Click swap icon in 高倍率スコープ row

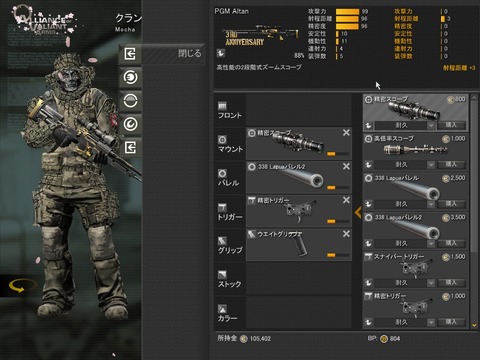click(369, 165)
